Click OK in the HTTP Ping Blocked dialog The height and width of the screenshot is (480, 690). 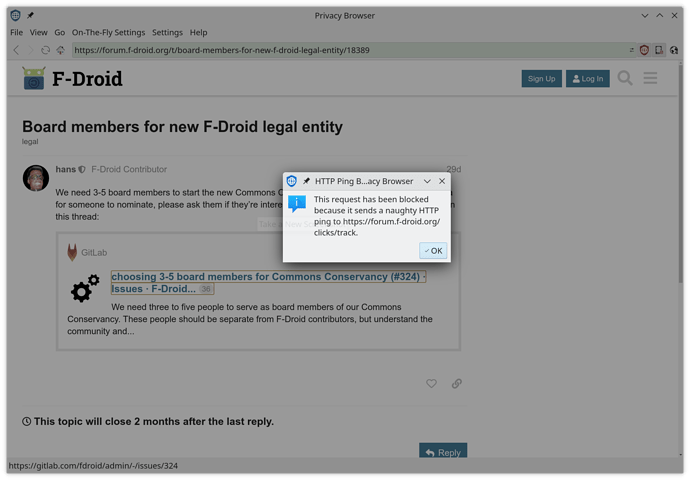433,251
